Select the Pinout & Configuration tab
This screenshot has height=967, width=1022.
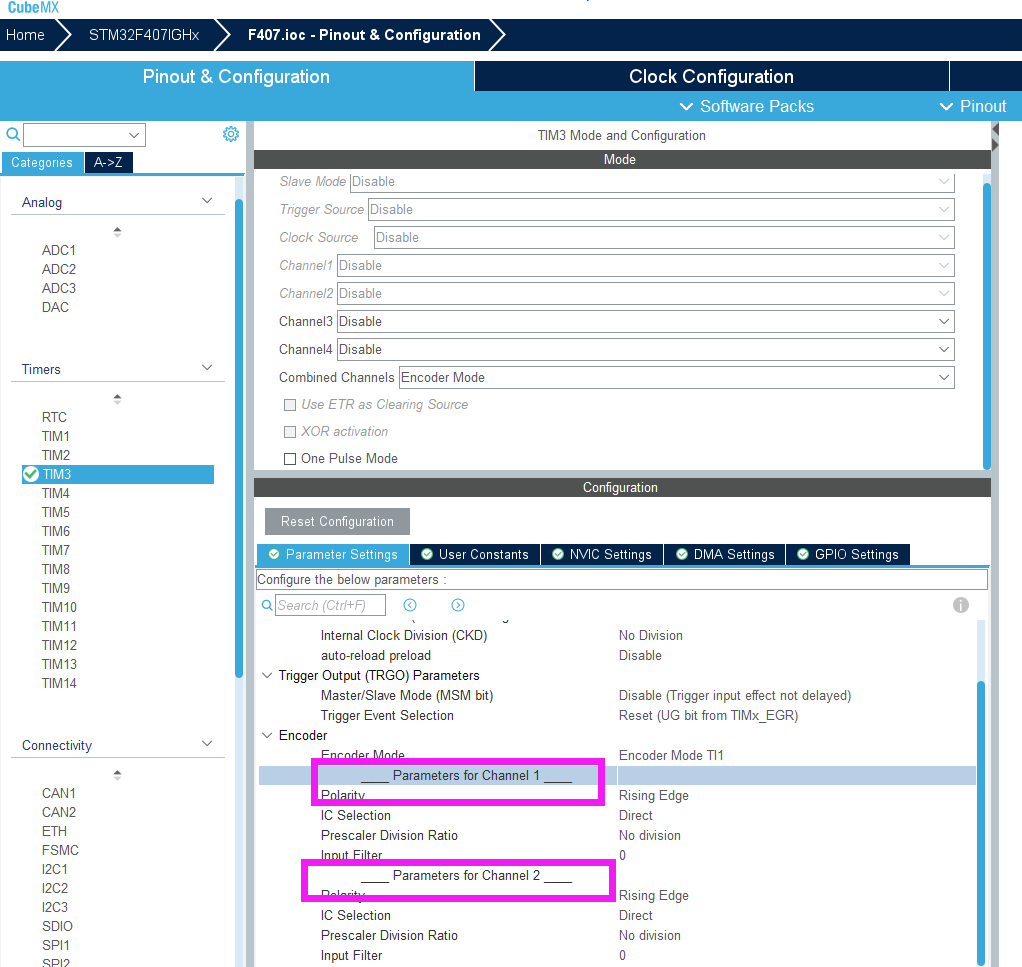236,76
